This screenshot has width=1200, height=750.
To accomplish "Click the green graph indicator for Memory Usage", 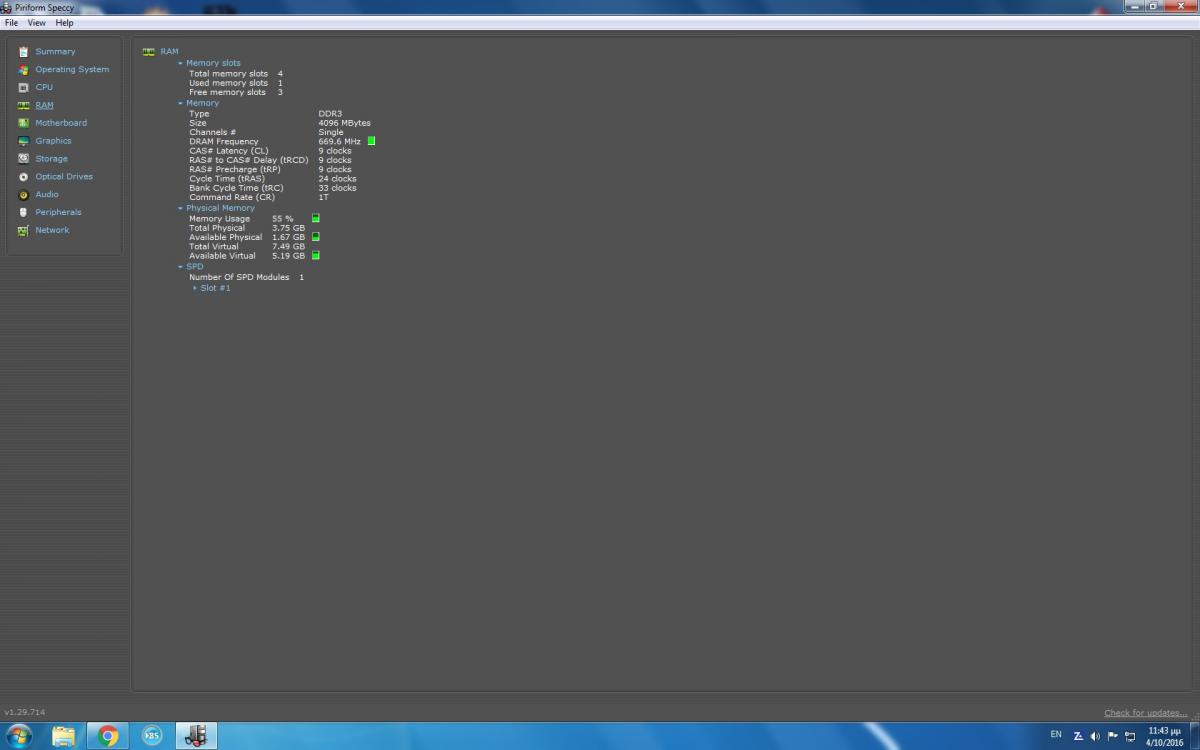I will click(x=316, y=219).
